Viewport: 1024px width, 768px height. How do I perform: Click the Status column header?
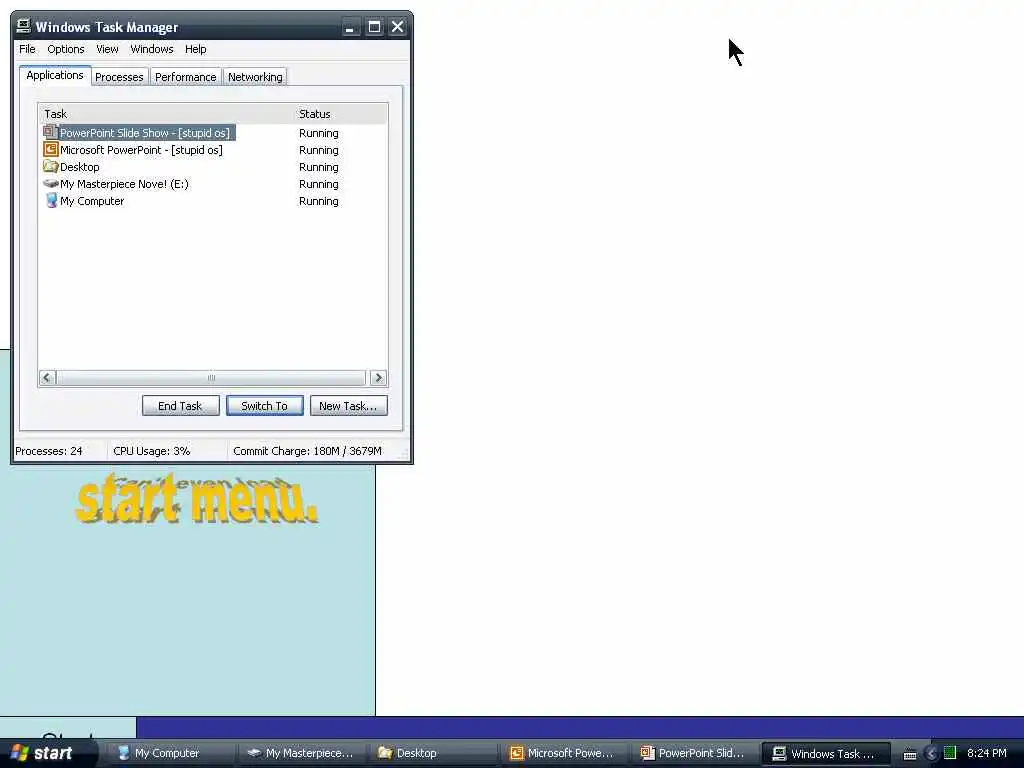point(341,114)
